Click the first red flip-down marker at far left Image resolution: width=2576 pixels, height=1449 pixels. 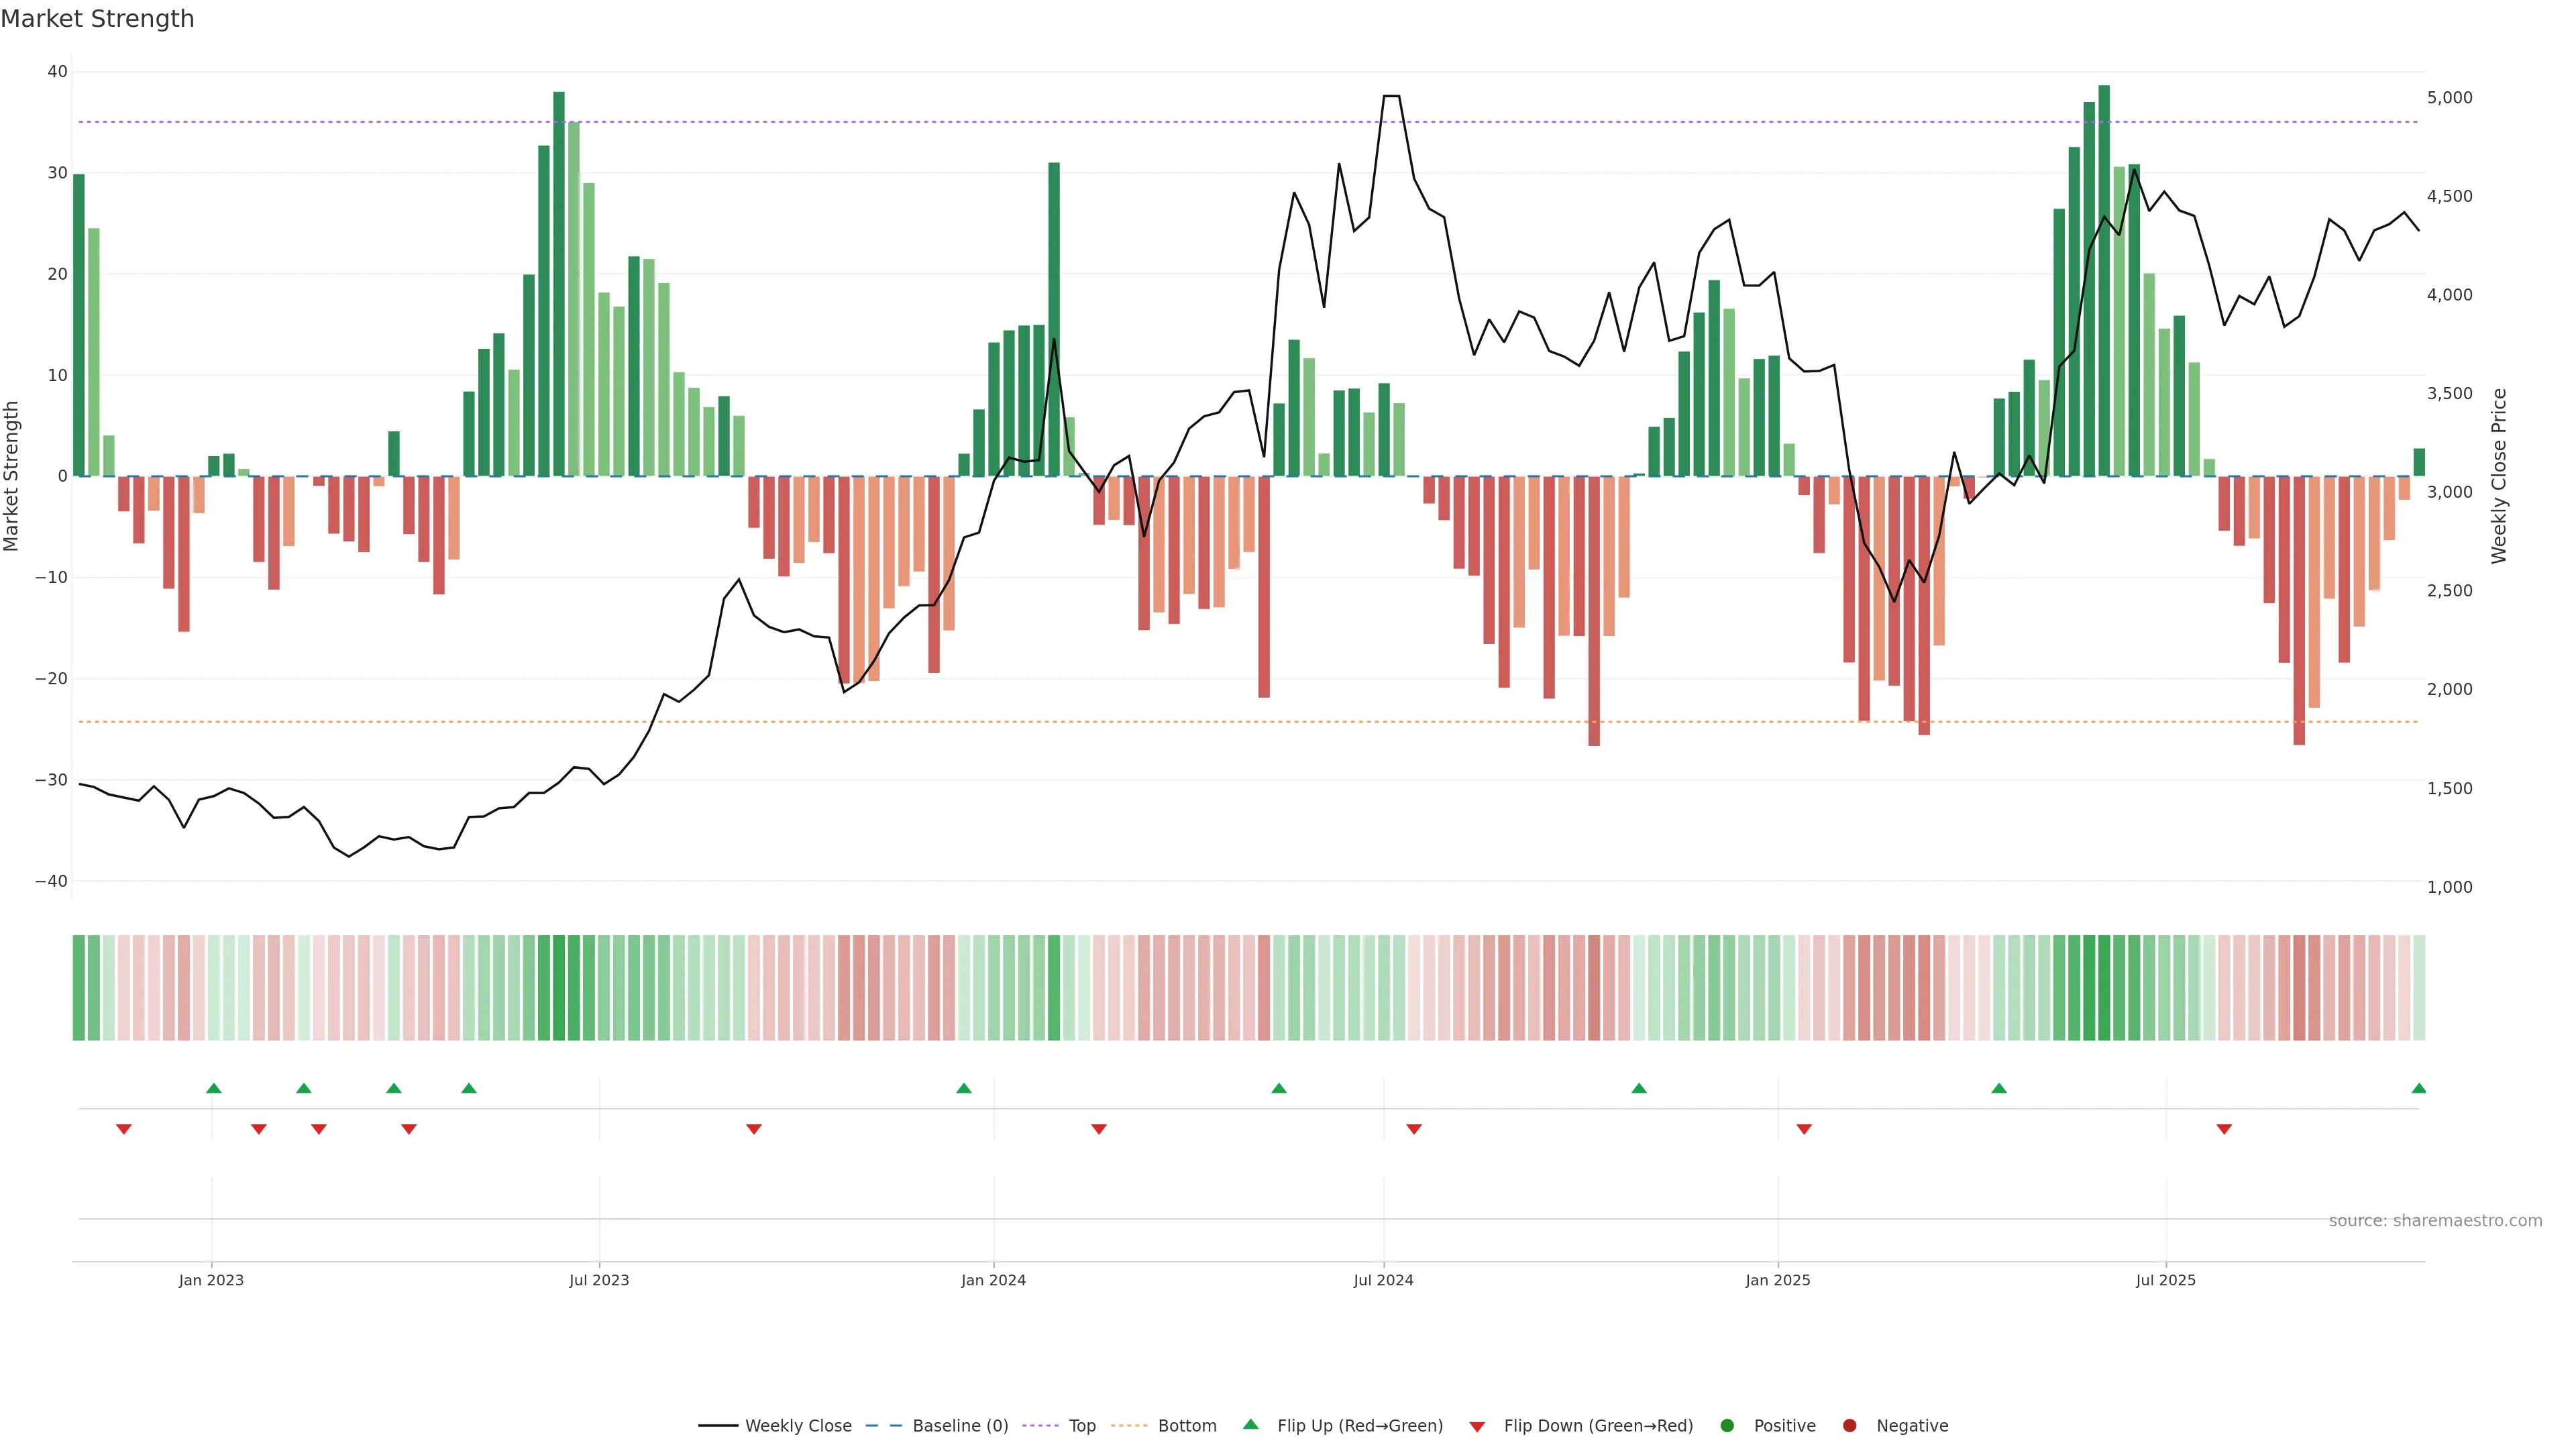pos(124,1129)
